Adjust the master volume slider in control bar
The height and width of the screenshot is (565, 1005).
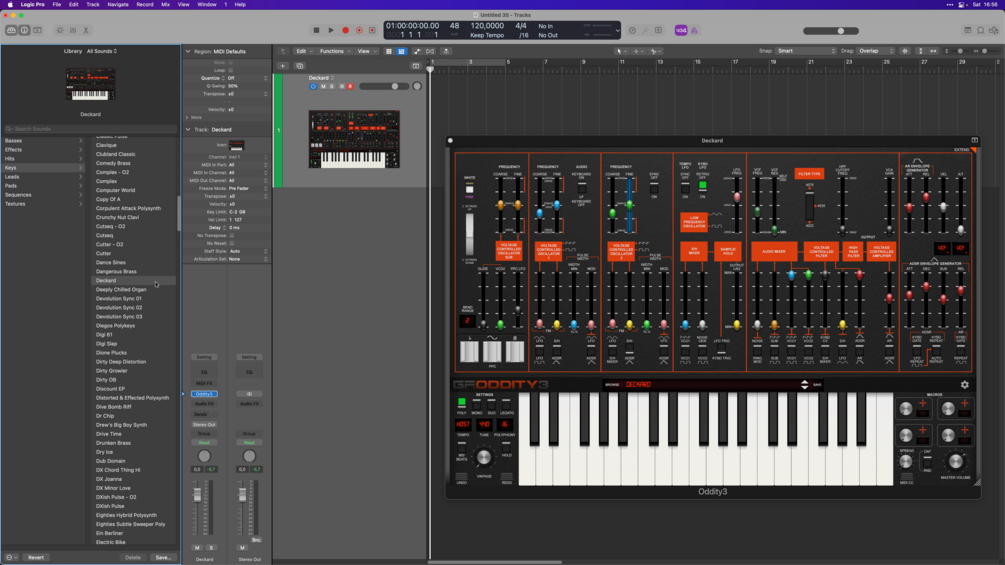coord(832,31)
